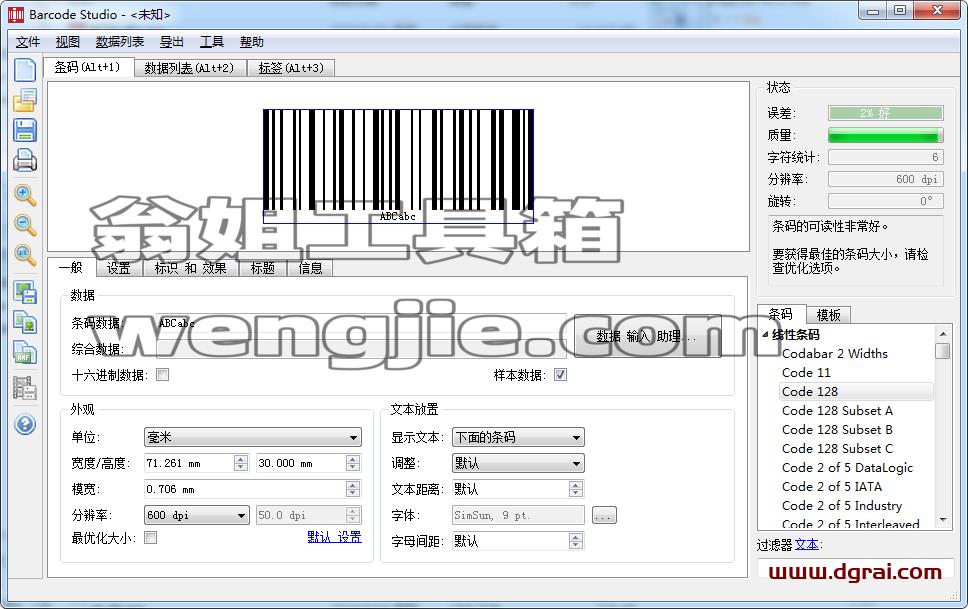
Task: Open the 标题 tab
Action: (262, 268)
